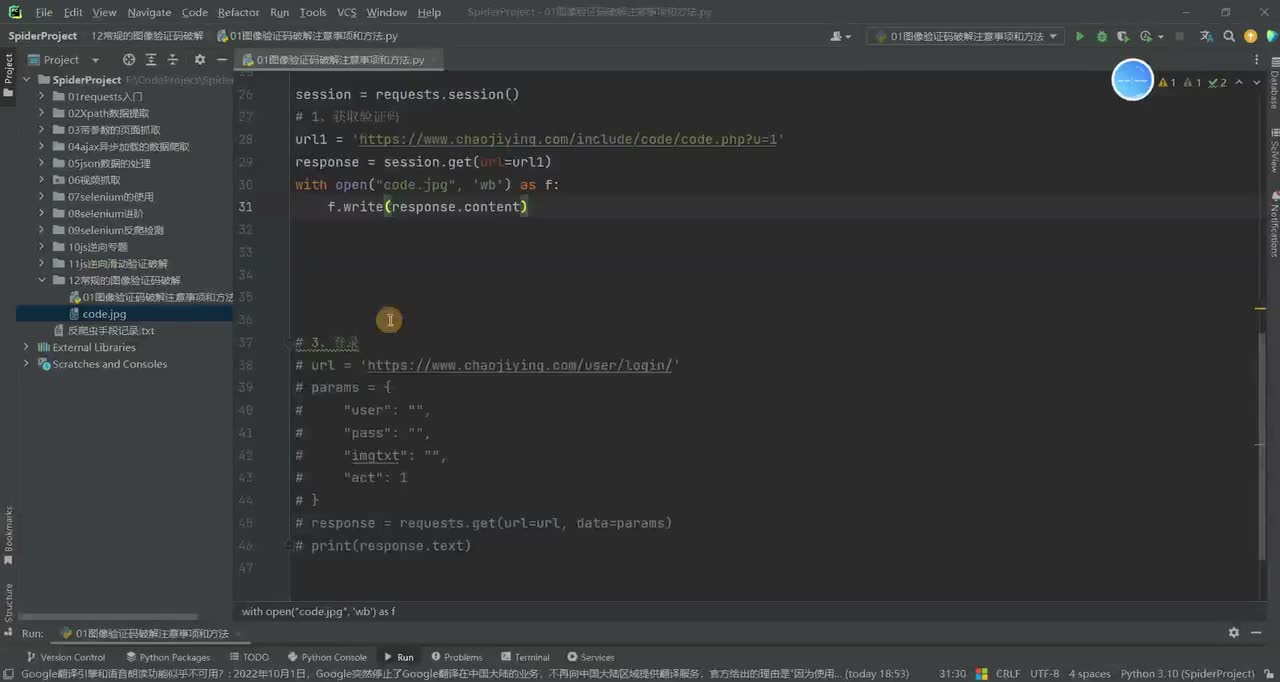
Task: Expand the 10js逆向专题 folder
Action: click(43, 247)
